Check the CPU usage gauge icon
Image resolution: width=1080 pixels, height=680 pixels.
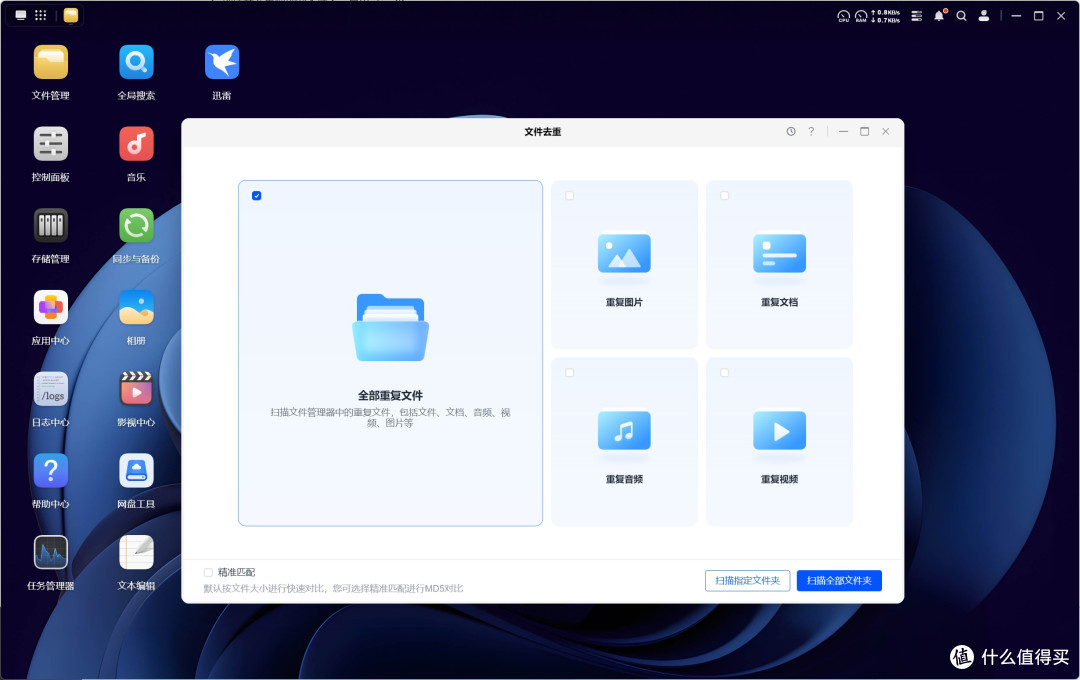(843, 16)
